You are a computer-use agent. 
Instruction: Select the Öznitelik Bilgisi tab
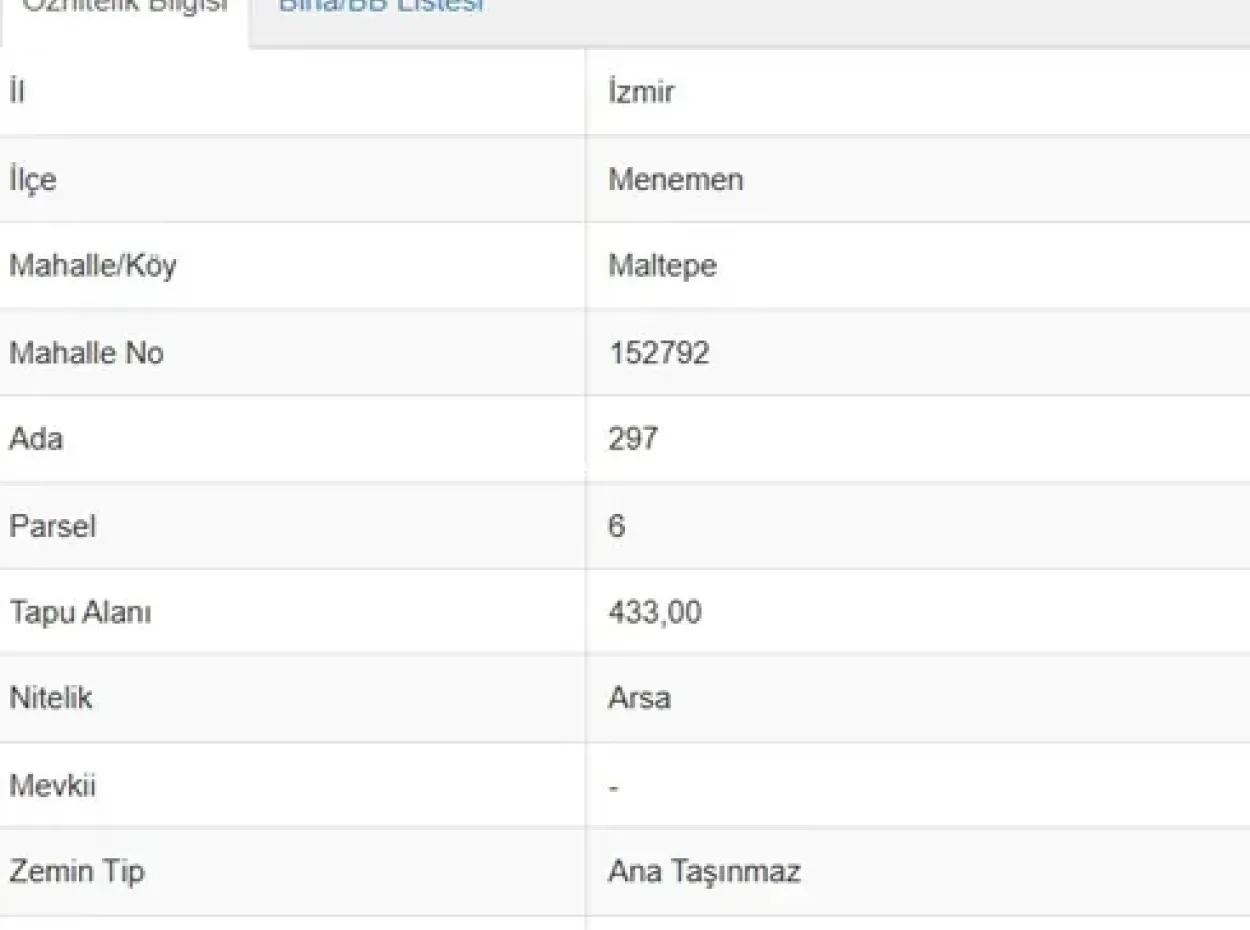click(x=125, y=8)
